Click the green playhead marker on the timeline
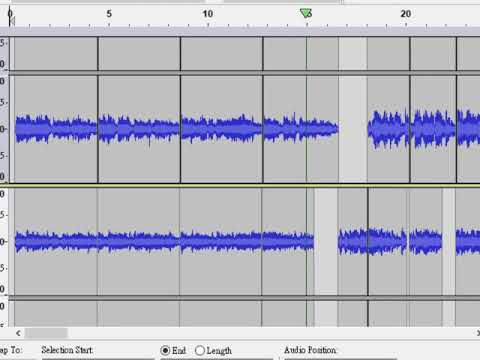 (306, 13)
